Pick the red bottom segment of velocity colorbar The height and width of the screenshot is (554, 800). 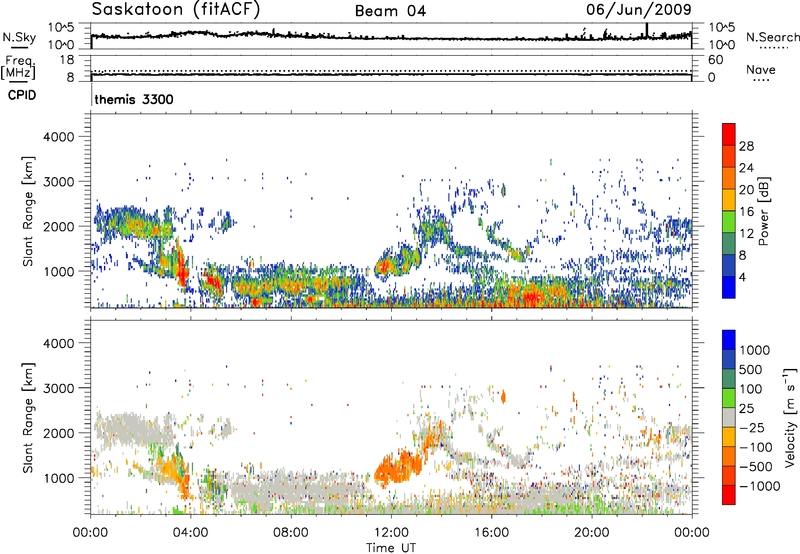coord(729,495)
